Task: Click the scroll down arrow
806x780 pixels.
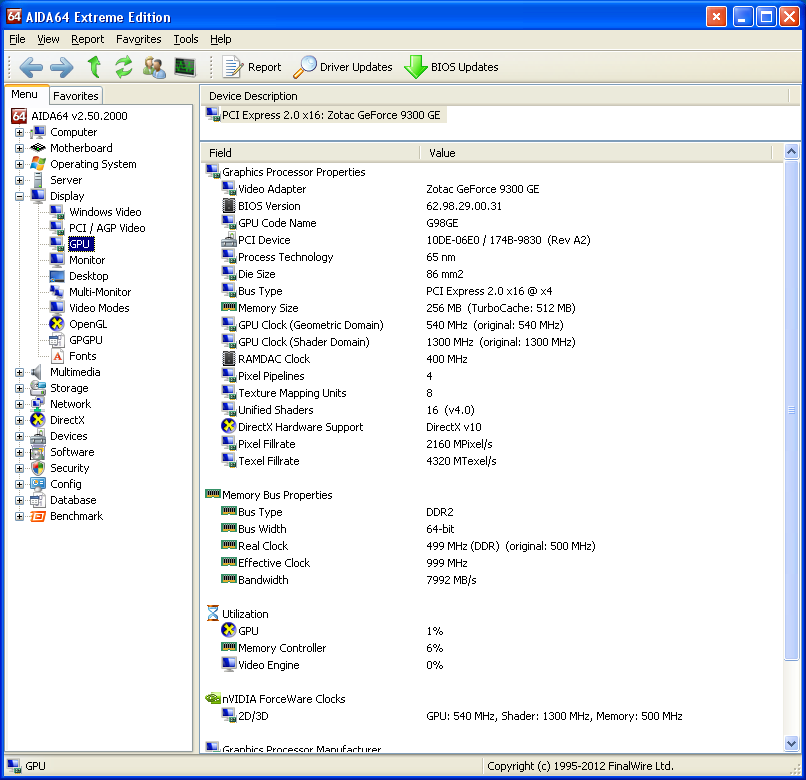Action: tap(792, 743)
